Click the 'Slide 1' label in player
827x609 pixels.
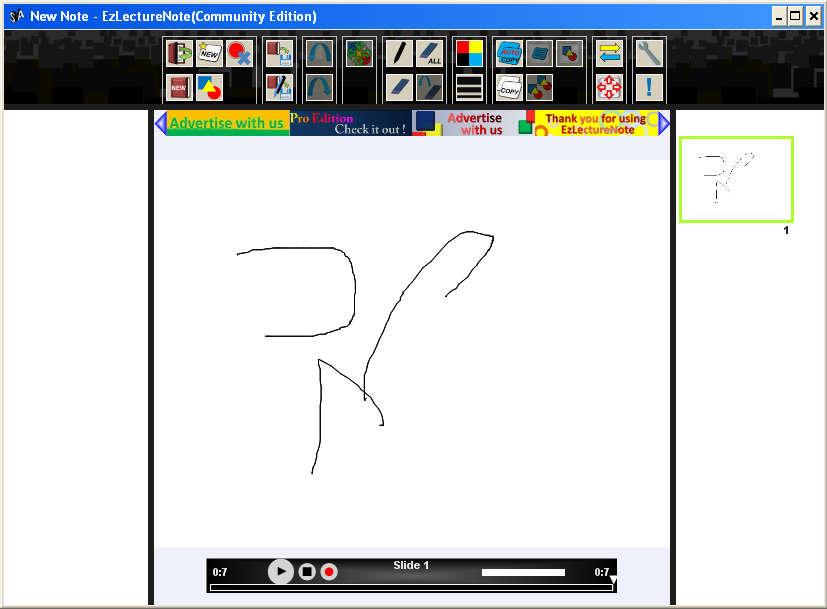click(411, 565)
